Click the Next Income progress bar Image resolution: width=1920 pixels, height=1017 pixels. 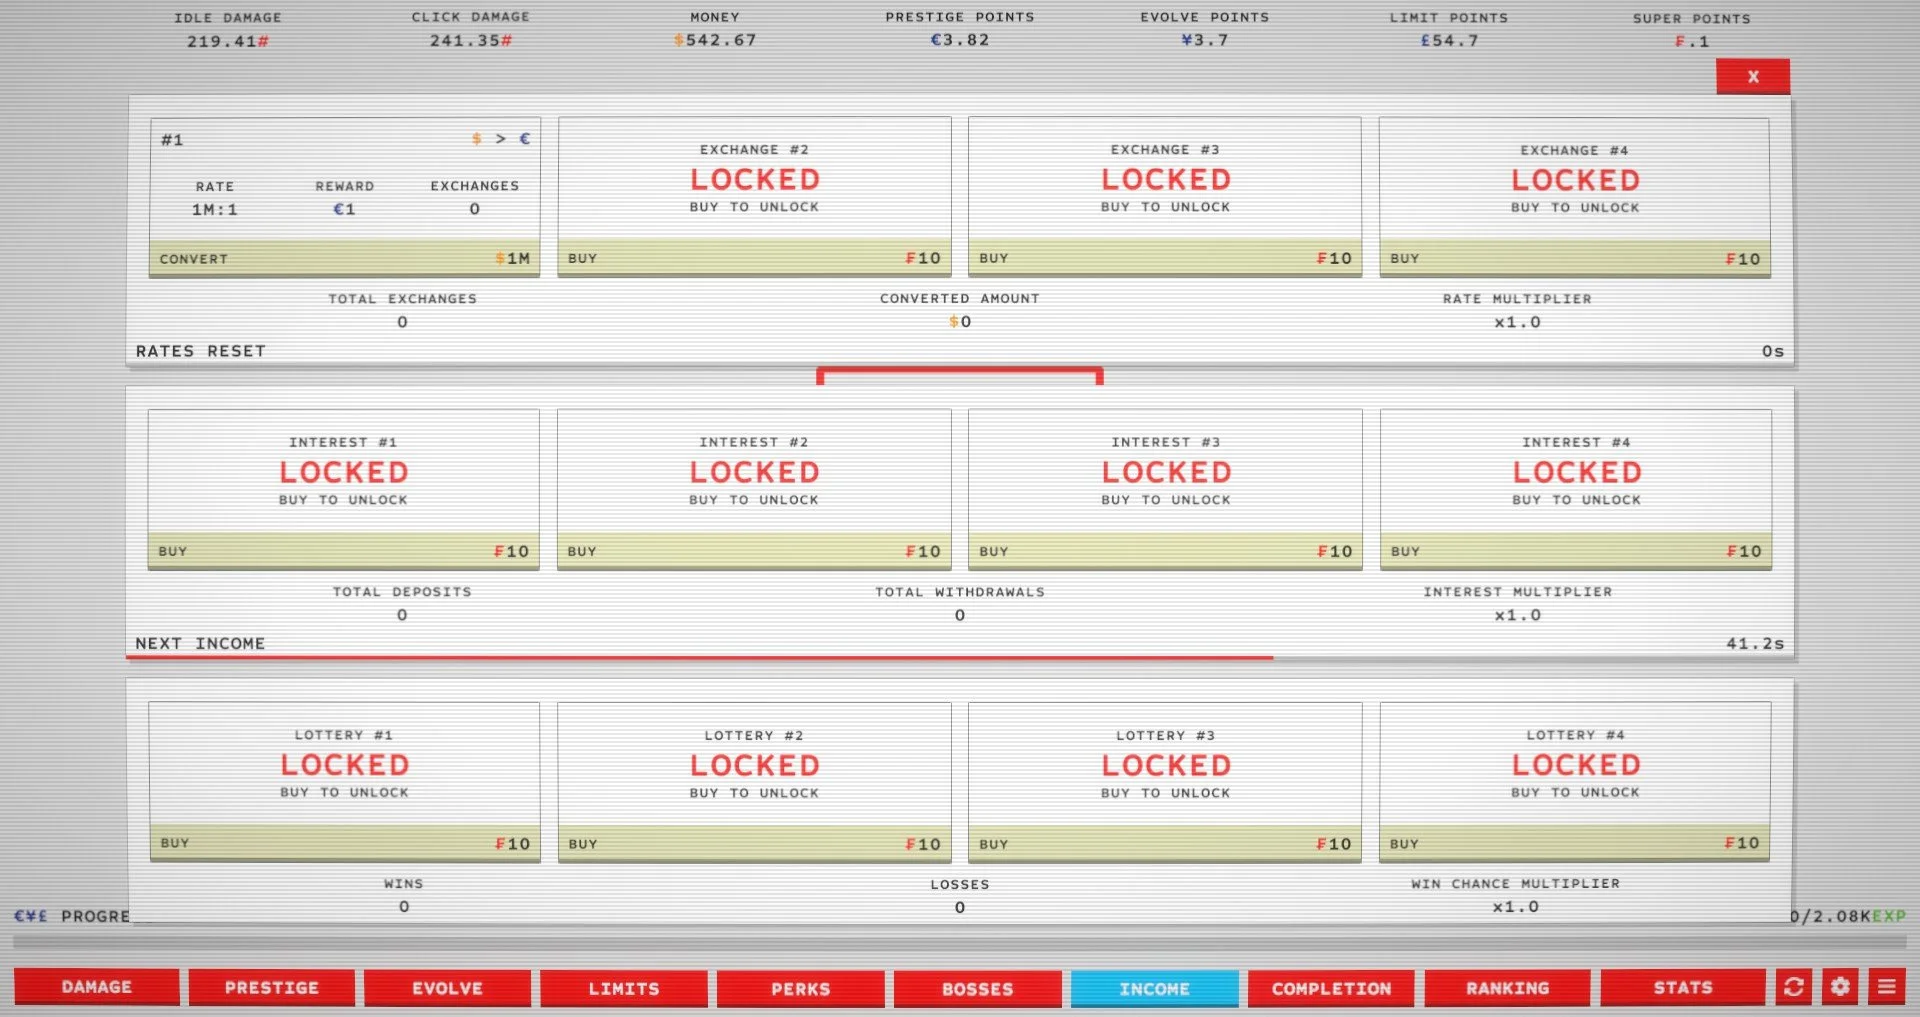click(960, 657)
